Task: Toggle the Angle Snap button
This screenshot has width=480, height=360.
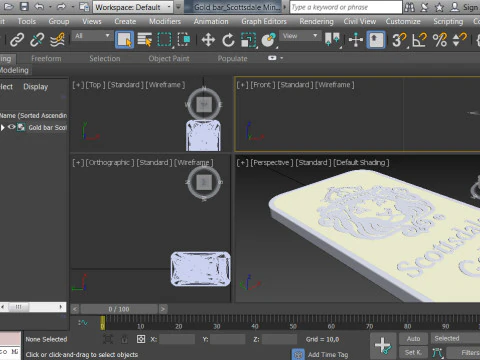Action: 419,40
